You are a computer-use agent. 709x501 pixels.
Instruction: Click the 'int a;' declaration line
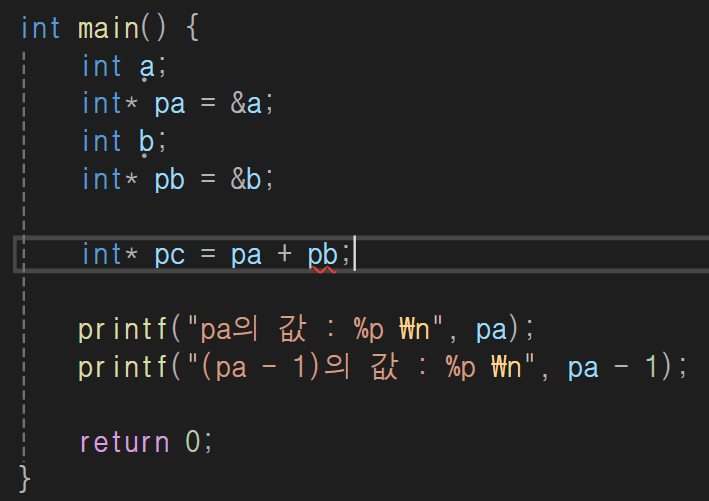click(x=124, y=66)
